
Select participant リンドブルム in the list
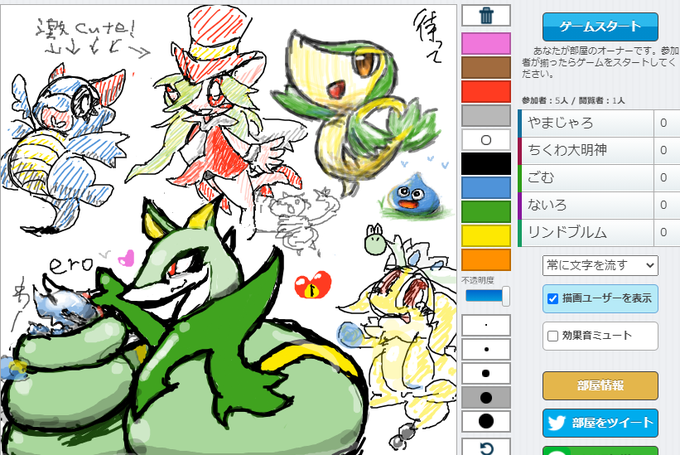pyautogui.click(x=599, y=232)
